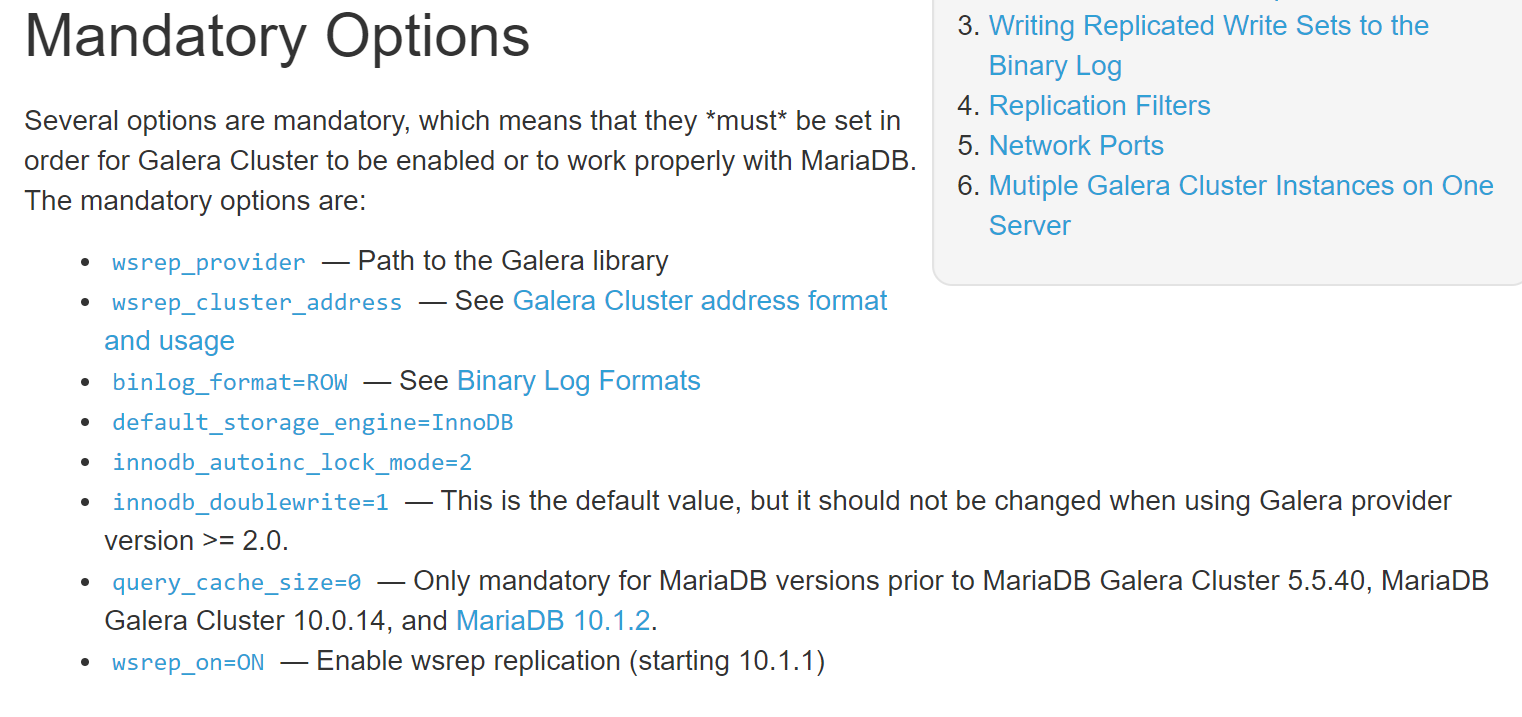Screen dimensions: 1522x717
Task: Open the MariaDB 10.1.2 release link
Action: 553,621
